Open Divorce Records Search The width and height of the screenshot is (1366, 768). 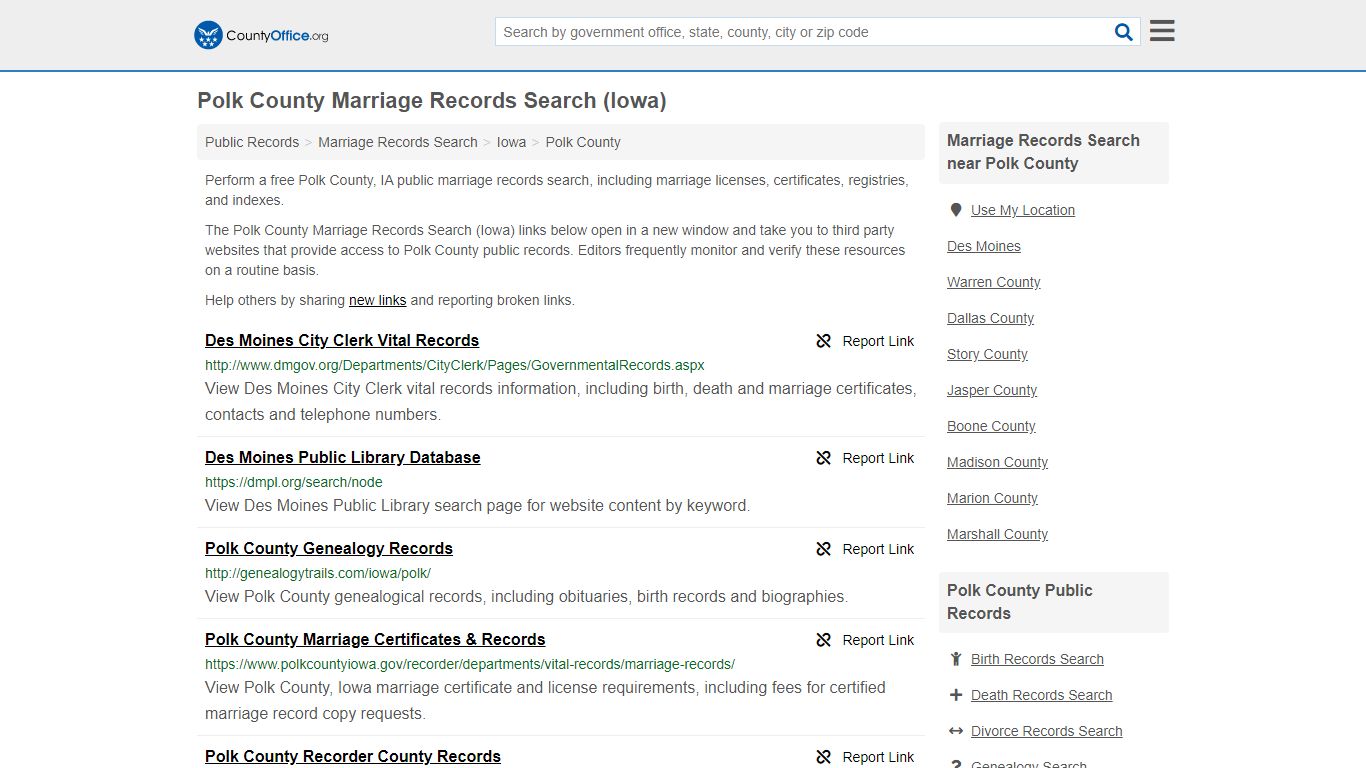[1046, 731]
